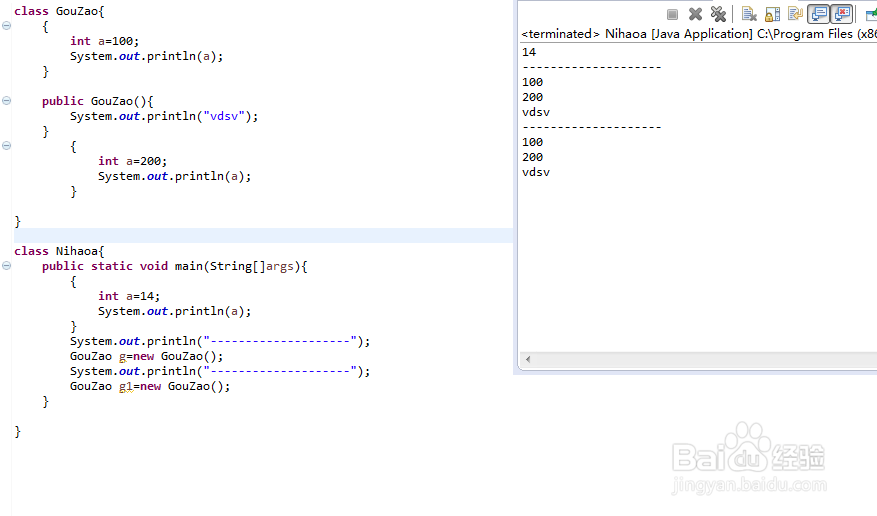Click the console output line "14"
877x516 pixels.
point(529,52)
